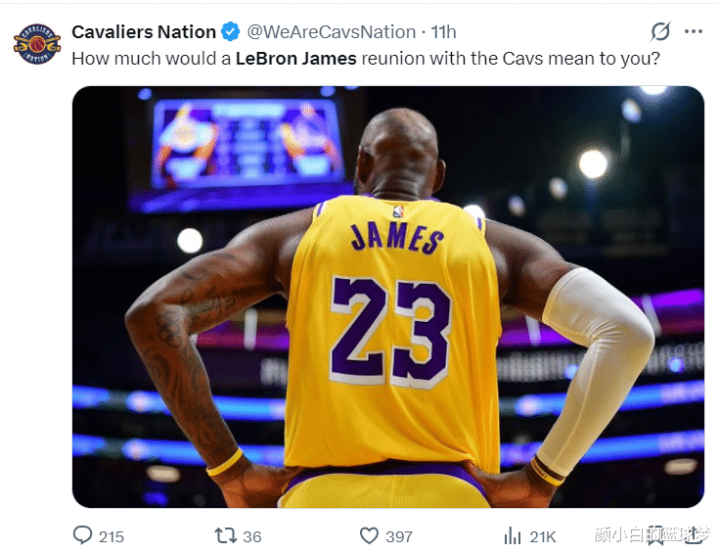Click the views bar chart icon
The image size is (719, 553).
point(513,536)
